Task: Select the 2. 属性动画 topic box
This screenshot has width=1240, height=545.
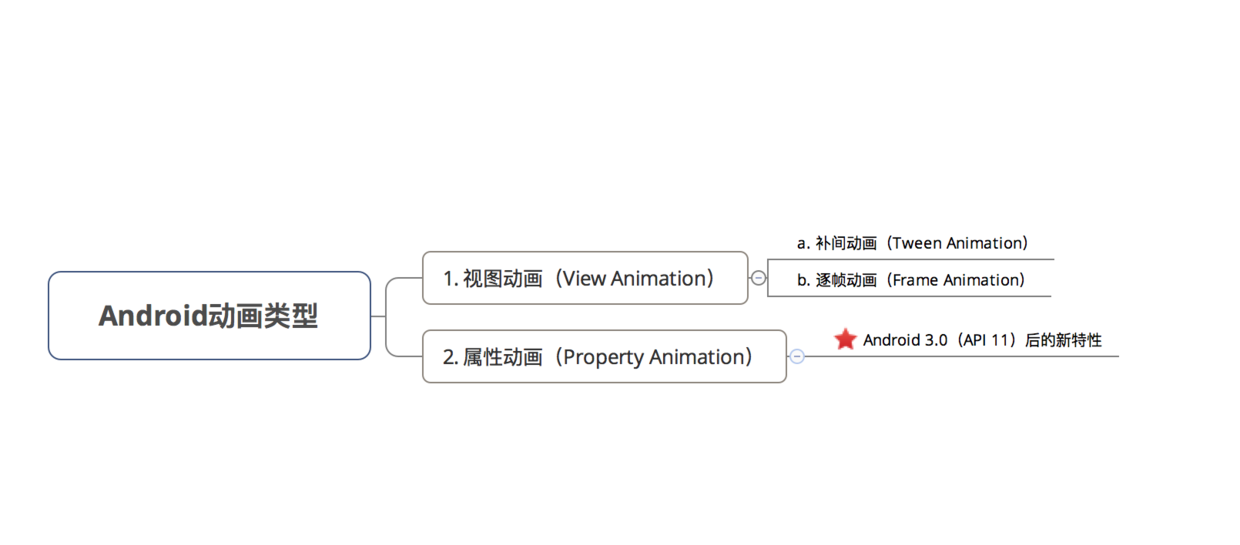Action: click(604, 356)
